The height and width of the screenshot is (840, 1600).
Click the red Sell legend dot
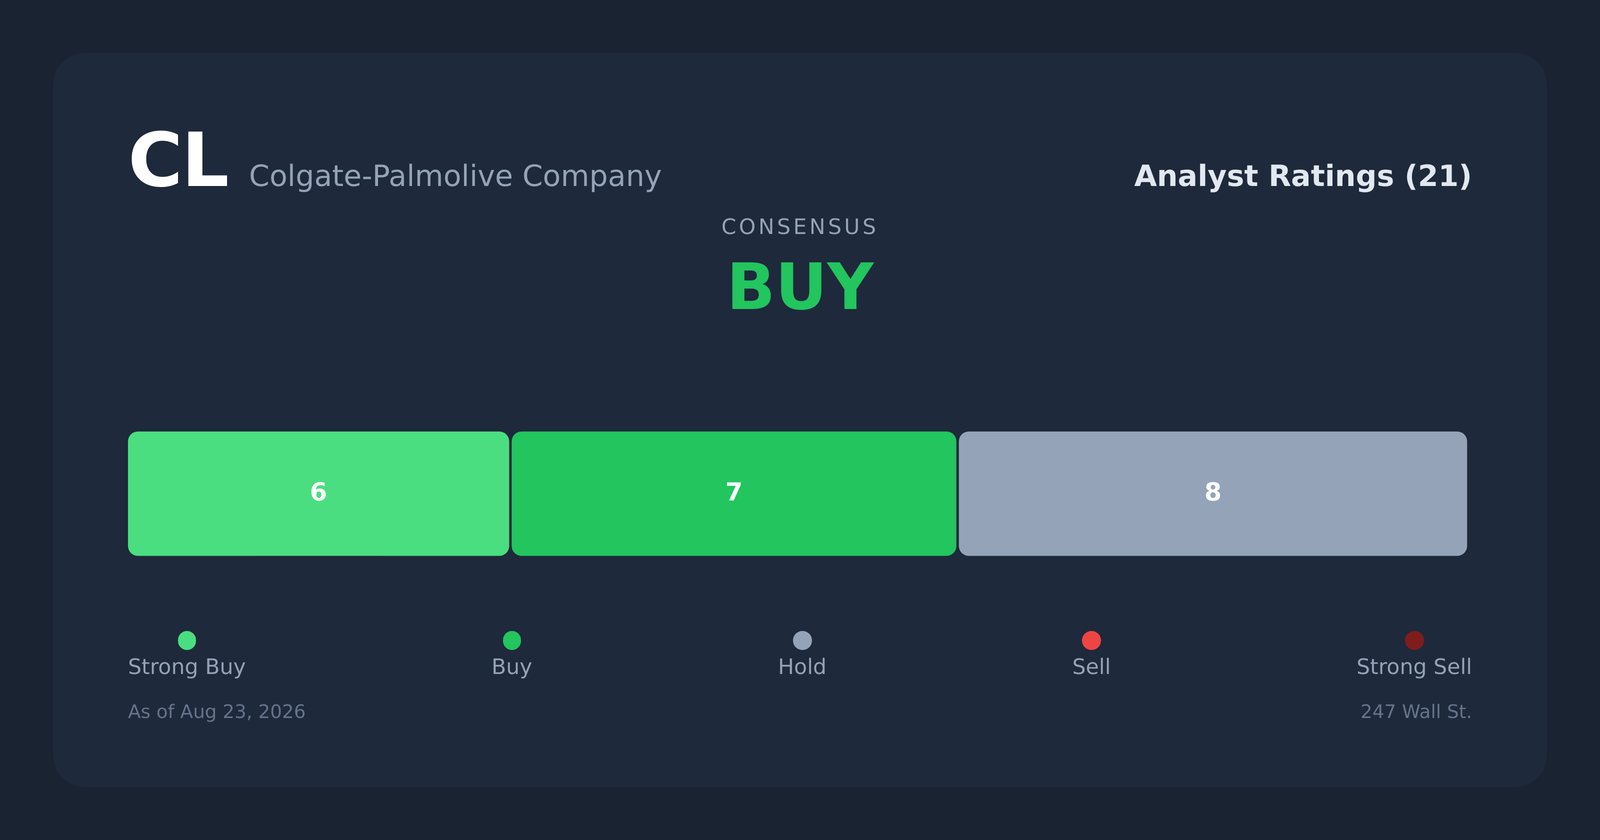click(1091, 640)
